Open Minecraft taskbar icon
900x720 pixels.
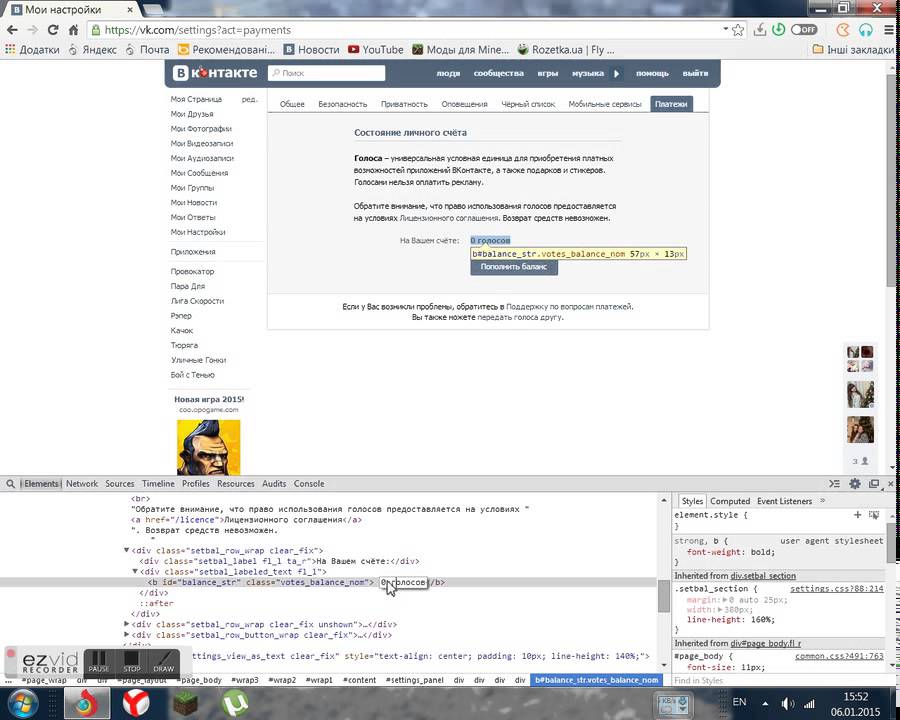point(185,704)
